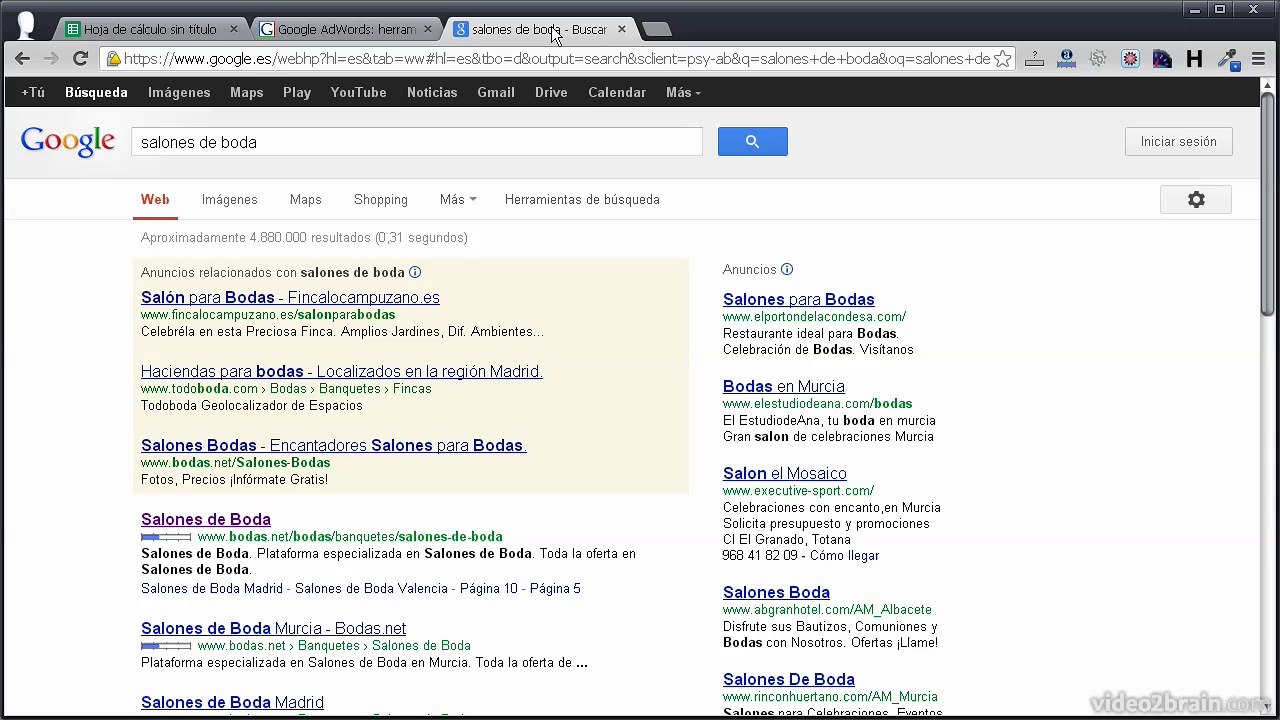Switch to Hoja de cálculo sin título tab
The height and width of the screenshot is (720, 1280).
tap(150, 29)
